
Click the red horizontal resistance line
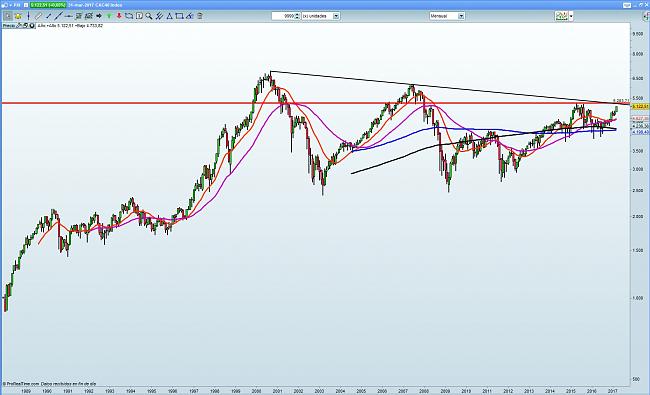pyautogui.click(x=315, y=103)
